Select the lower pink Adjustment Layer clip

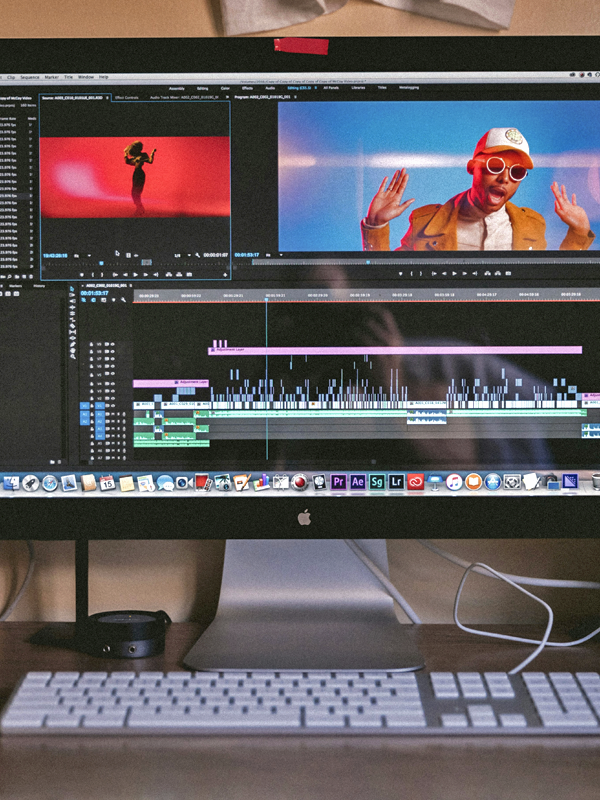[x=170, y=382]
